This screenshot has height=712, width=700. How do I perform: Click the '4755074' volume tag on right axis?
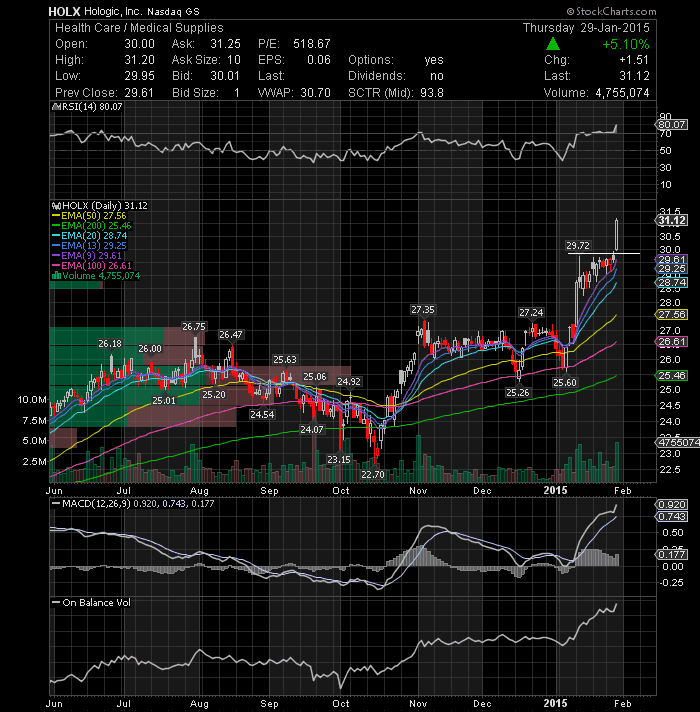click(678, 442)
